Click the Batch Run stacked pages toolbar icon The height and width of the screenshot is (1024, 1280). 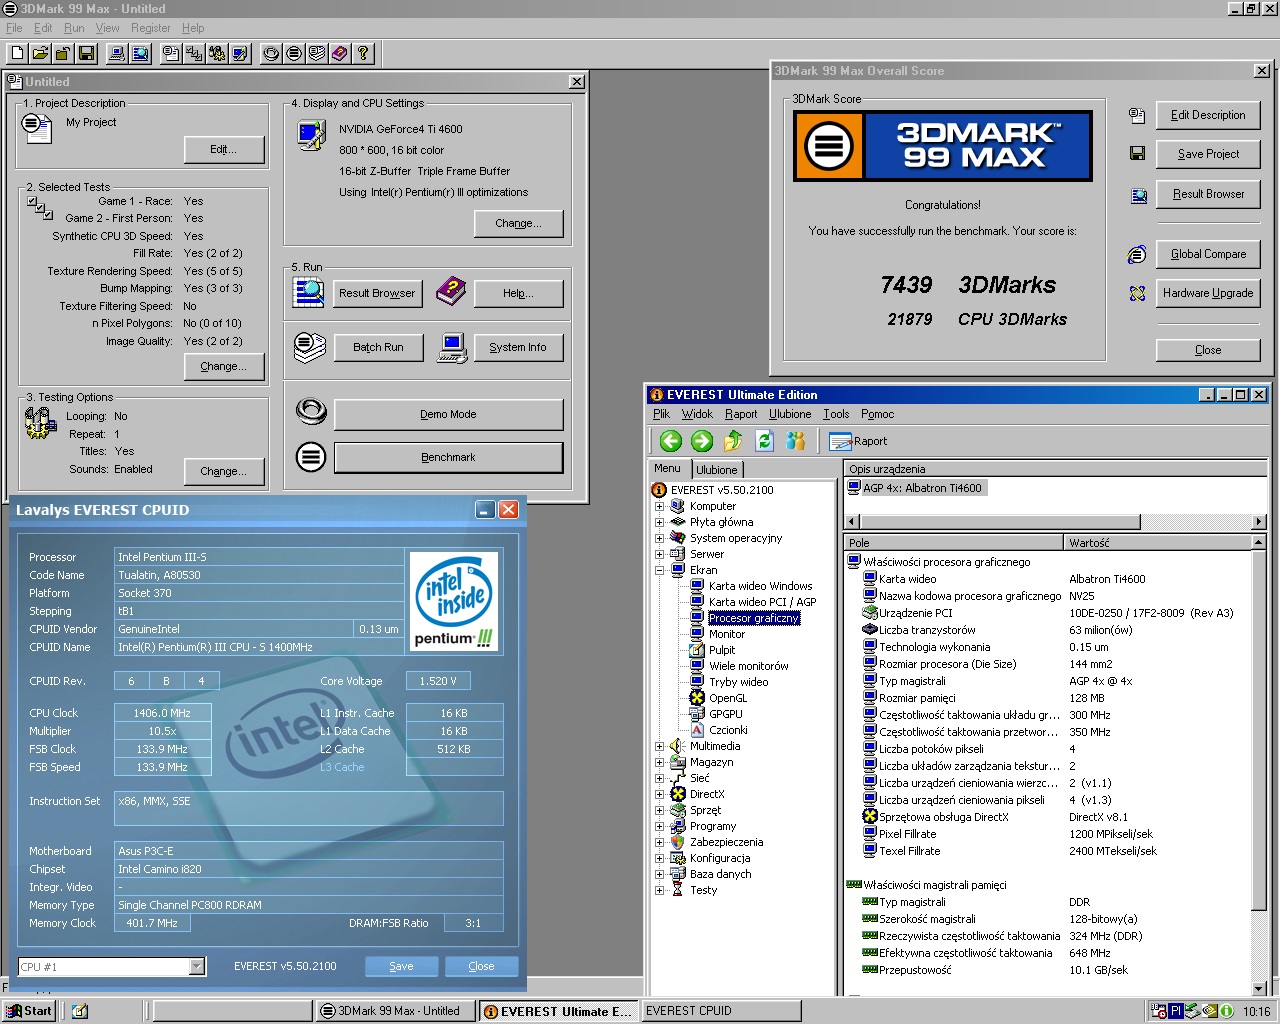point(317,54)
